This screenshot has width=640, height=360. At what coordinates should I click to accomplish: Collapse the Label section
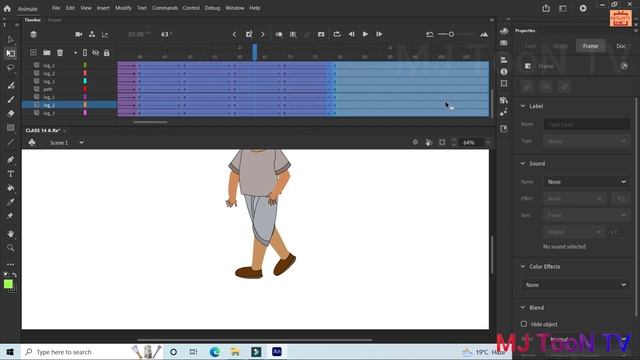coord(523,106)
